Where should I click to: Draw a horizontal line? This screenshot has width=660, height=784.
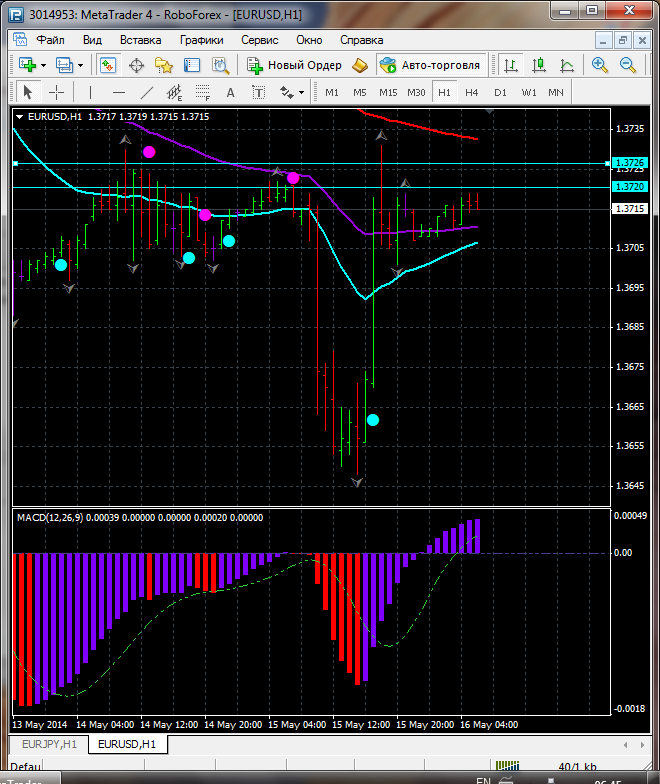click(118, 92)
